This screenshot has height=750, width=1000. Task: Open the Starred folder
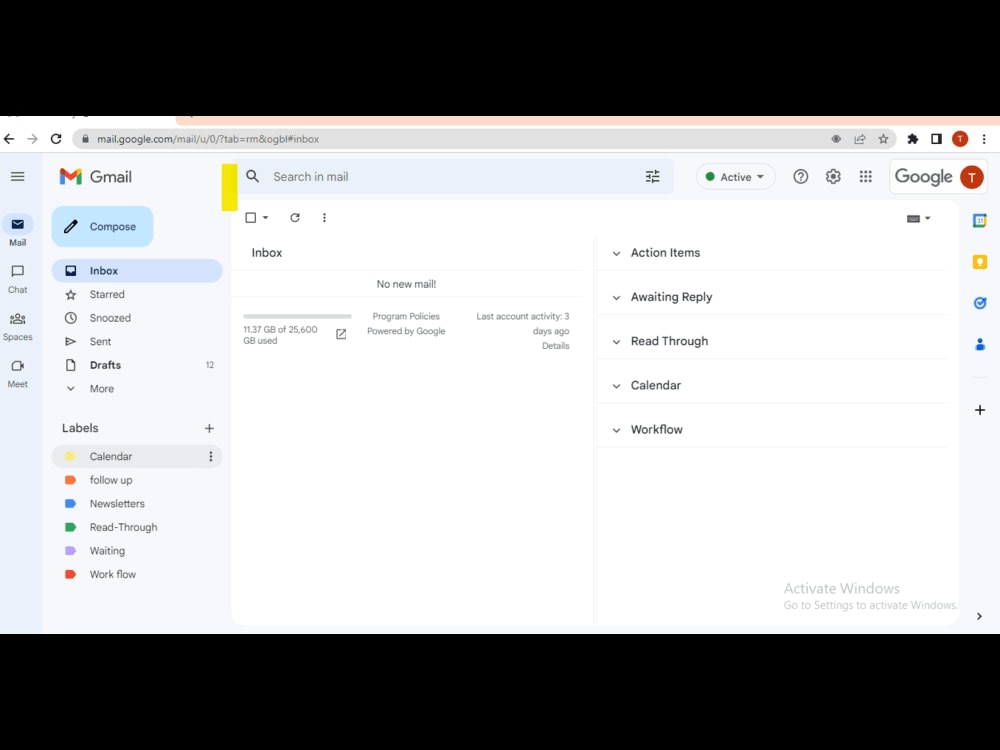point(137,294)
